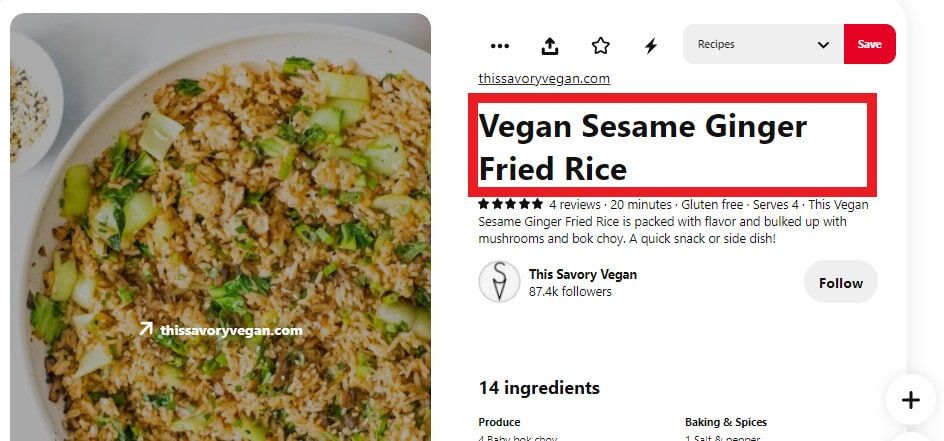The image size is (944, 441).
Task: Click the This Savory Vegan profile avatar
Action: (499, 282)
